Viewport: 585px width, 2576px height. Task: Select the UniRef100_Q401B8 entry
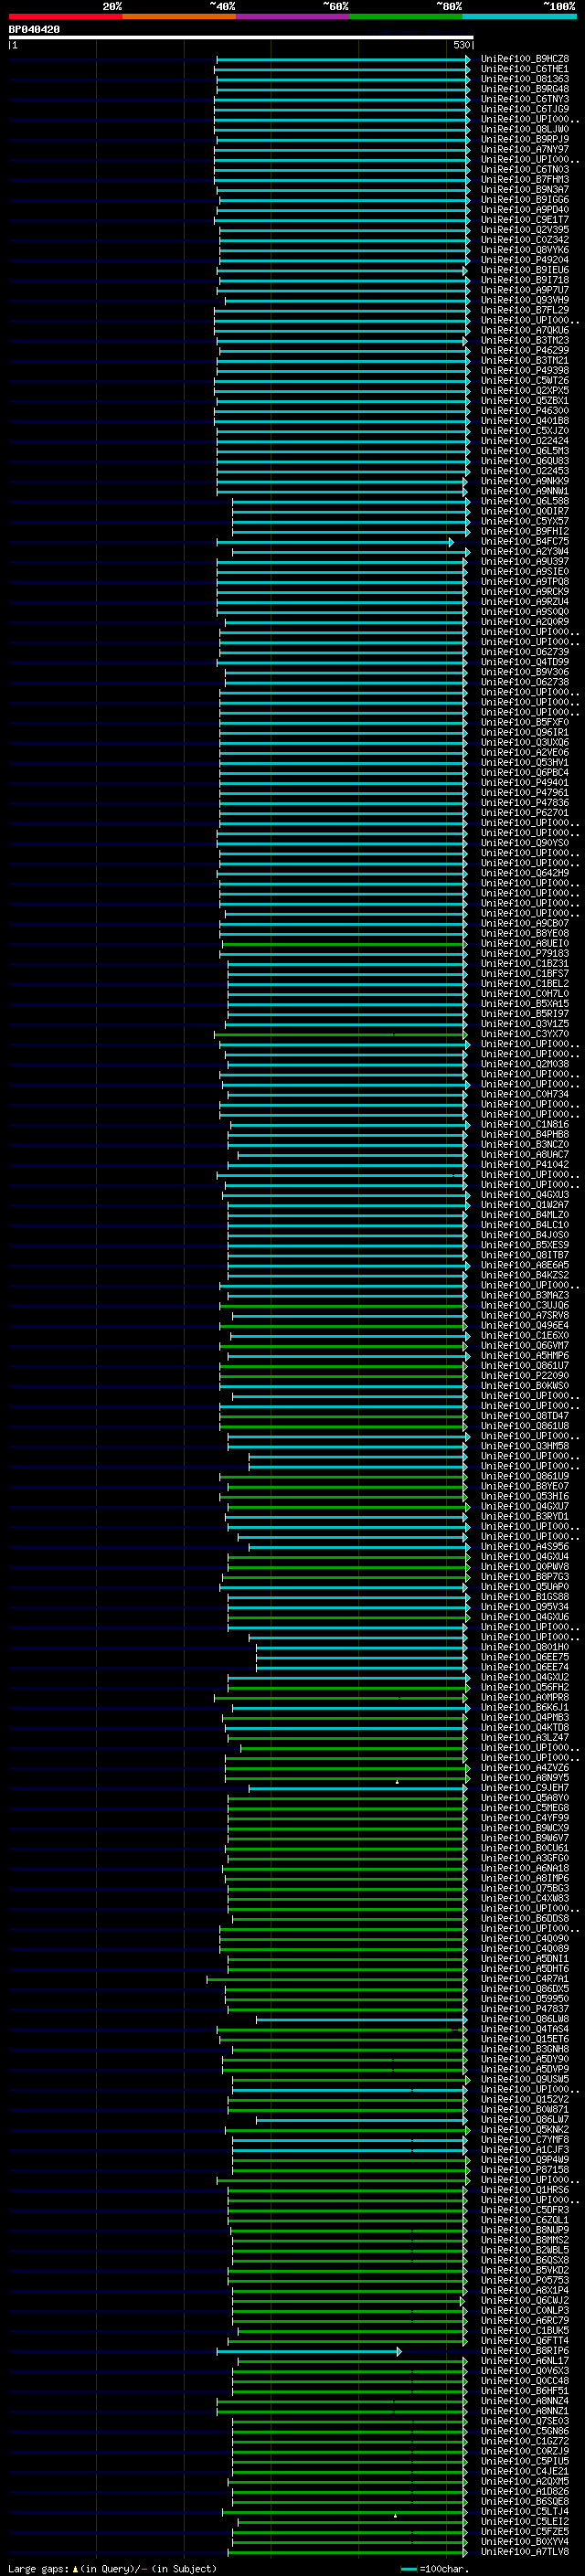point(524,421)
